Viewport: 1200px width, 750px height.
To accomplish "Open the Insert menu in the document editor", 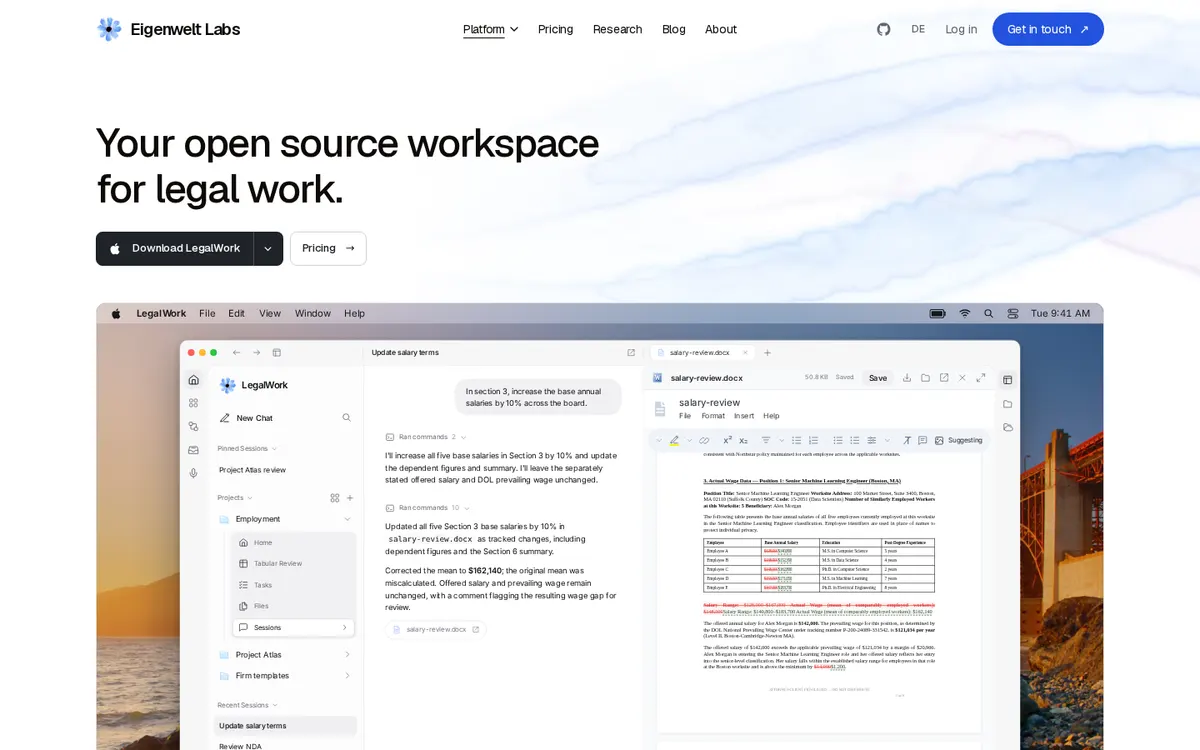I will tap(744, 416).
